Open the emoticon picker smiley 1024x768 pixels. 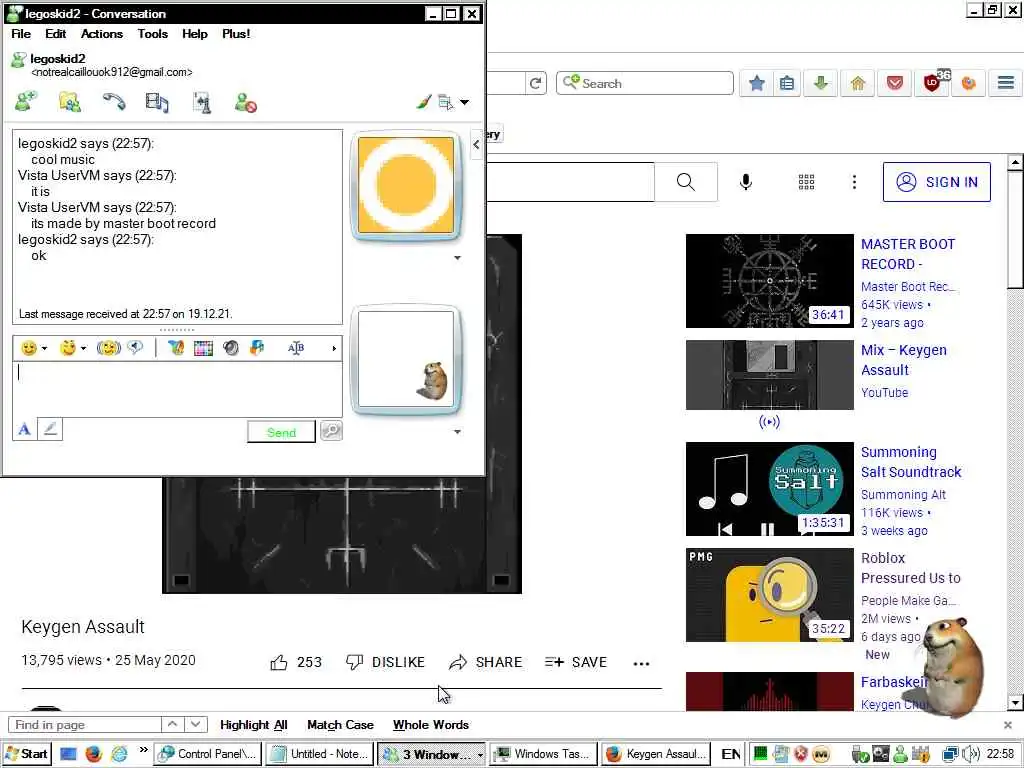pyautogui.click(x=29, y=348)
